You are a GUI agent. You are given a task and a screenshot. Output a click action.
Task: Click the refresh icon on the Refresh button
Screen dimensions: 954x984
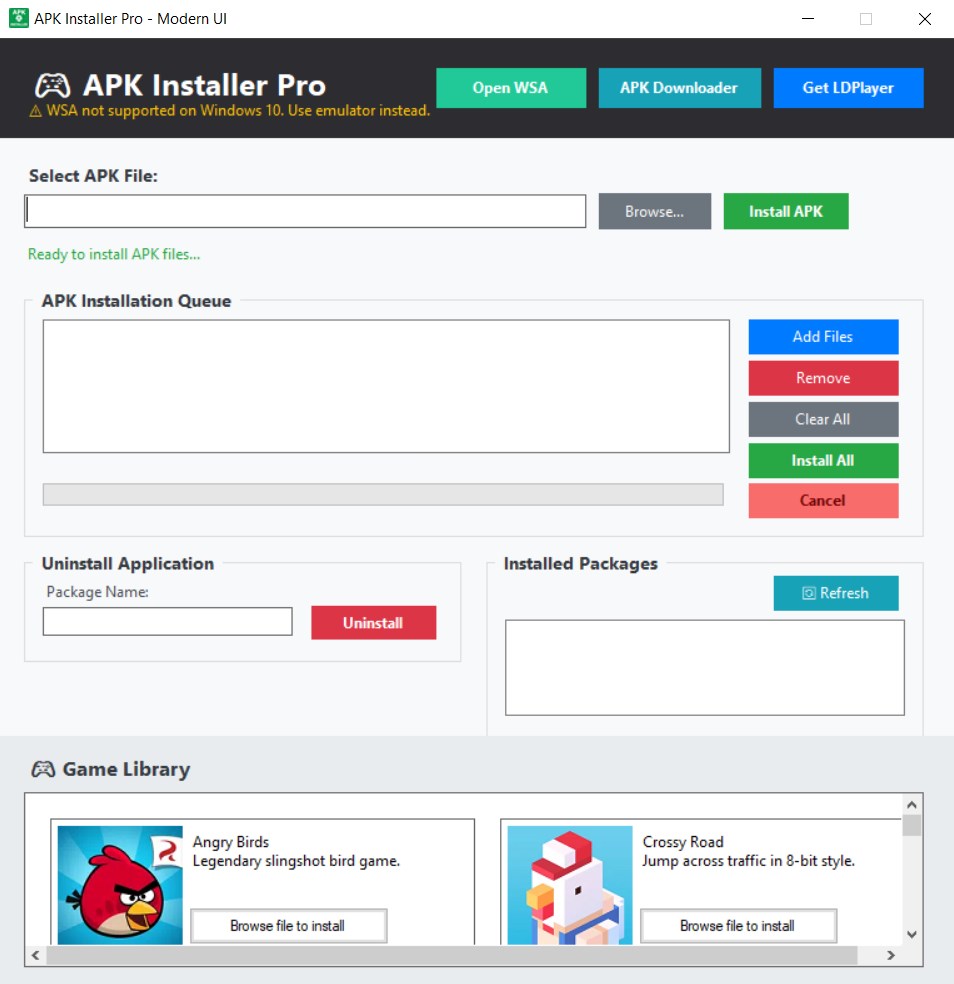(x=812, y=593)
